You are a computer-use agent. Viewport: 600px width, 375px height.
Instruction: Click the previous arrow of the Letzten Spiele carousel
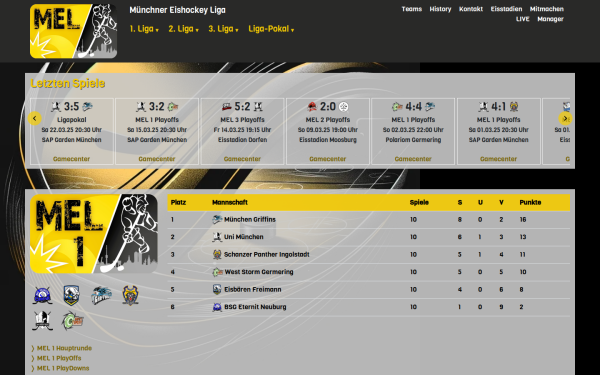34,119
